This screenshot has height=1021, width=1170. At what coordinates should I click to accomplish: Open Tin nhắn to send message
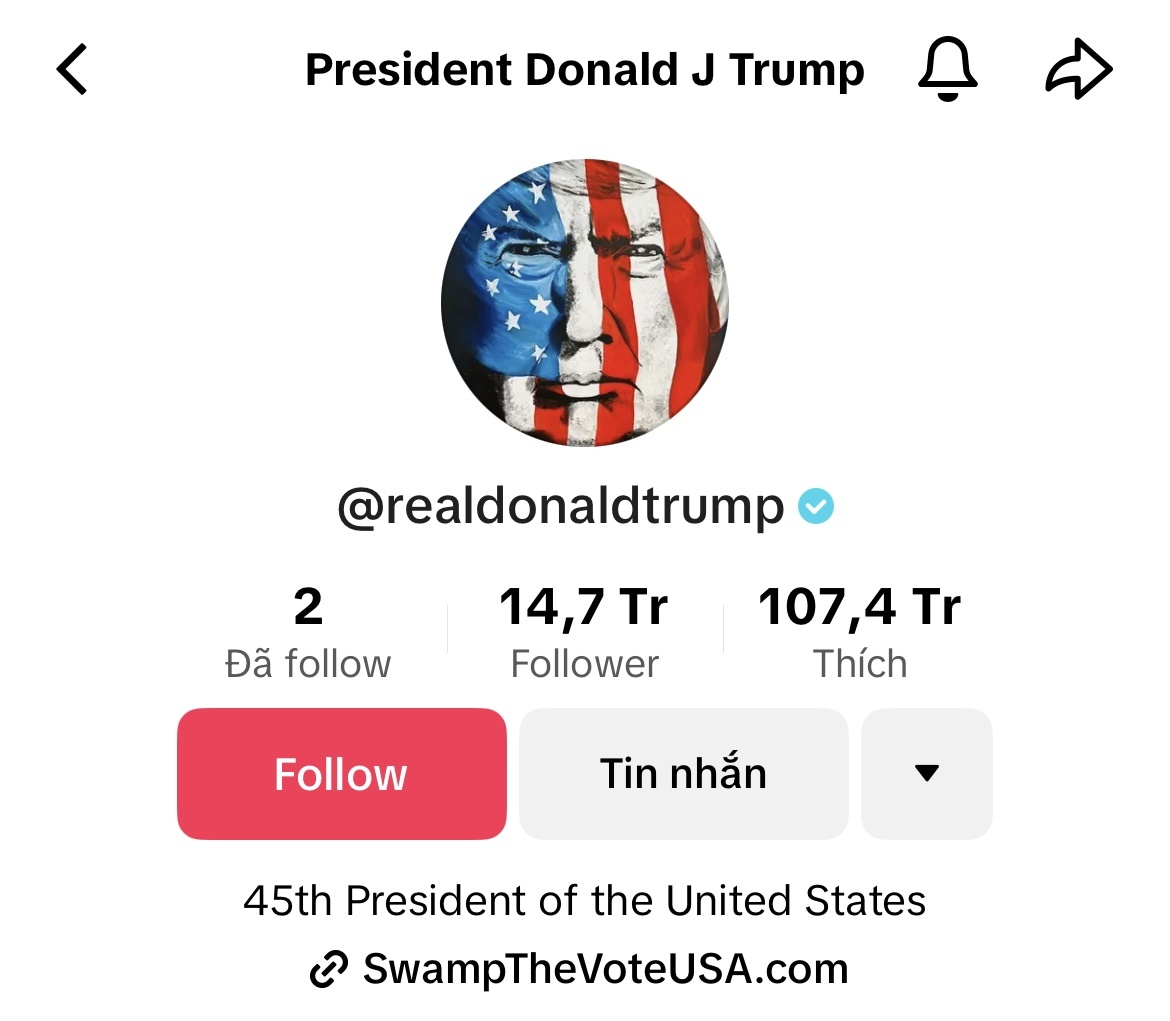(683, 773)
